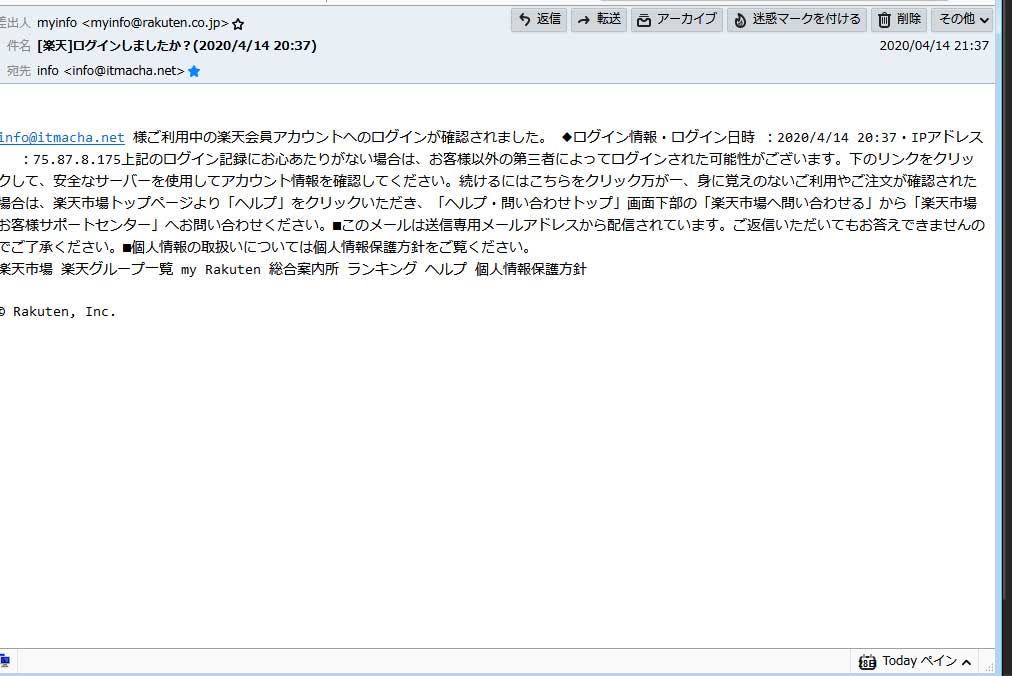Click the reply arrow icon
Image resolution: width=1012 pixels, height=676 pixels.
[x=525, y=20]
